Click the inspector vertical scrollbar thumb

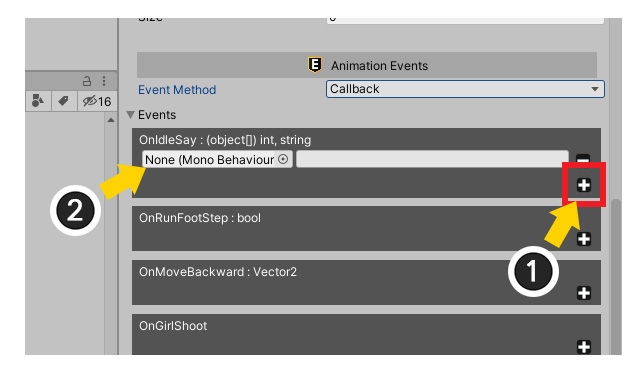[615, 276]
